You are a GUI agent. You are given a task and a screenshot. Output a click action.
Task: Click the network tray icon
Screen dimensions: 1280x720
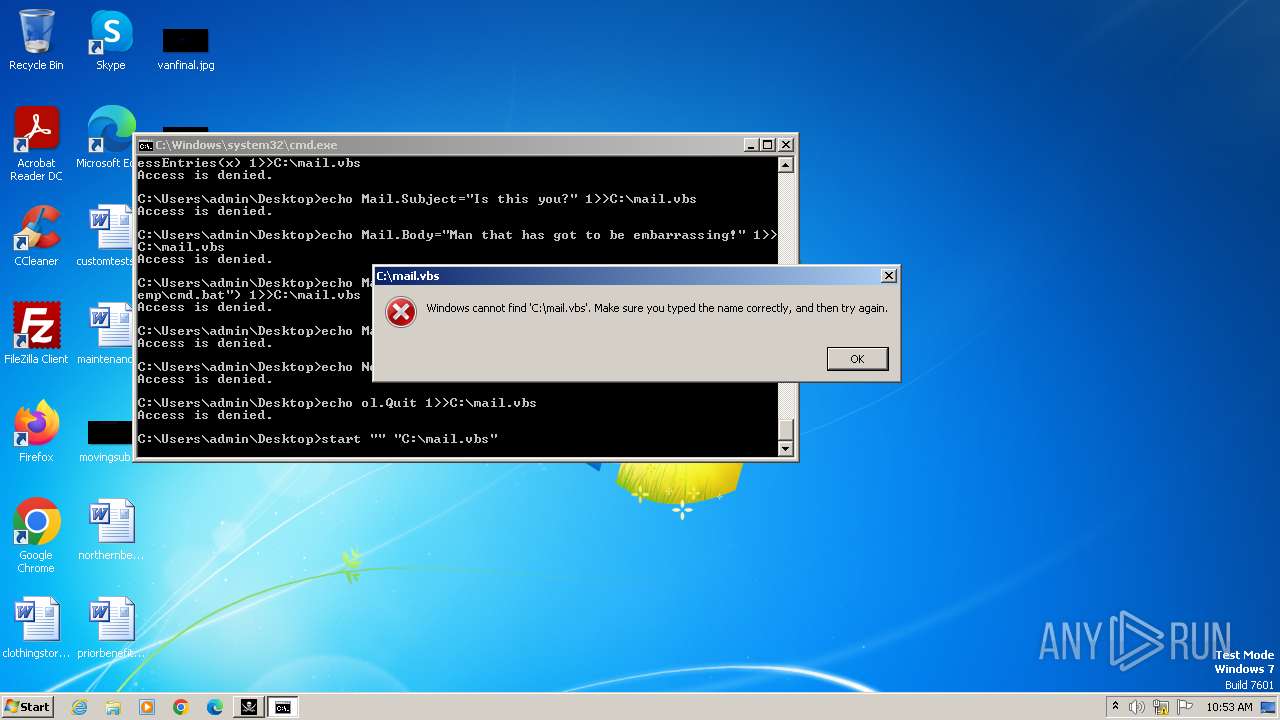tap(1161, 707)
